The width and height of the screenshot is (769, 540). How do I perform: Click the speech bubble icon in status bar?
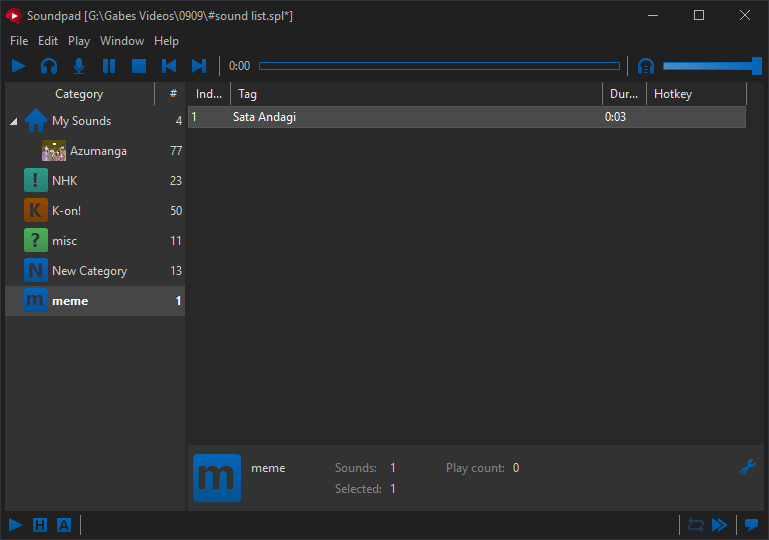tap(750, 525)
